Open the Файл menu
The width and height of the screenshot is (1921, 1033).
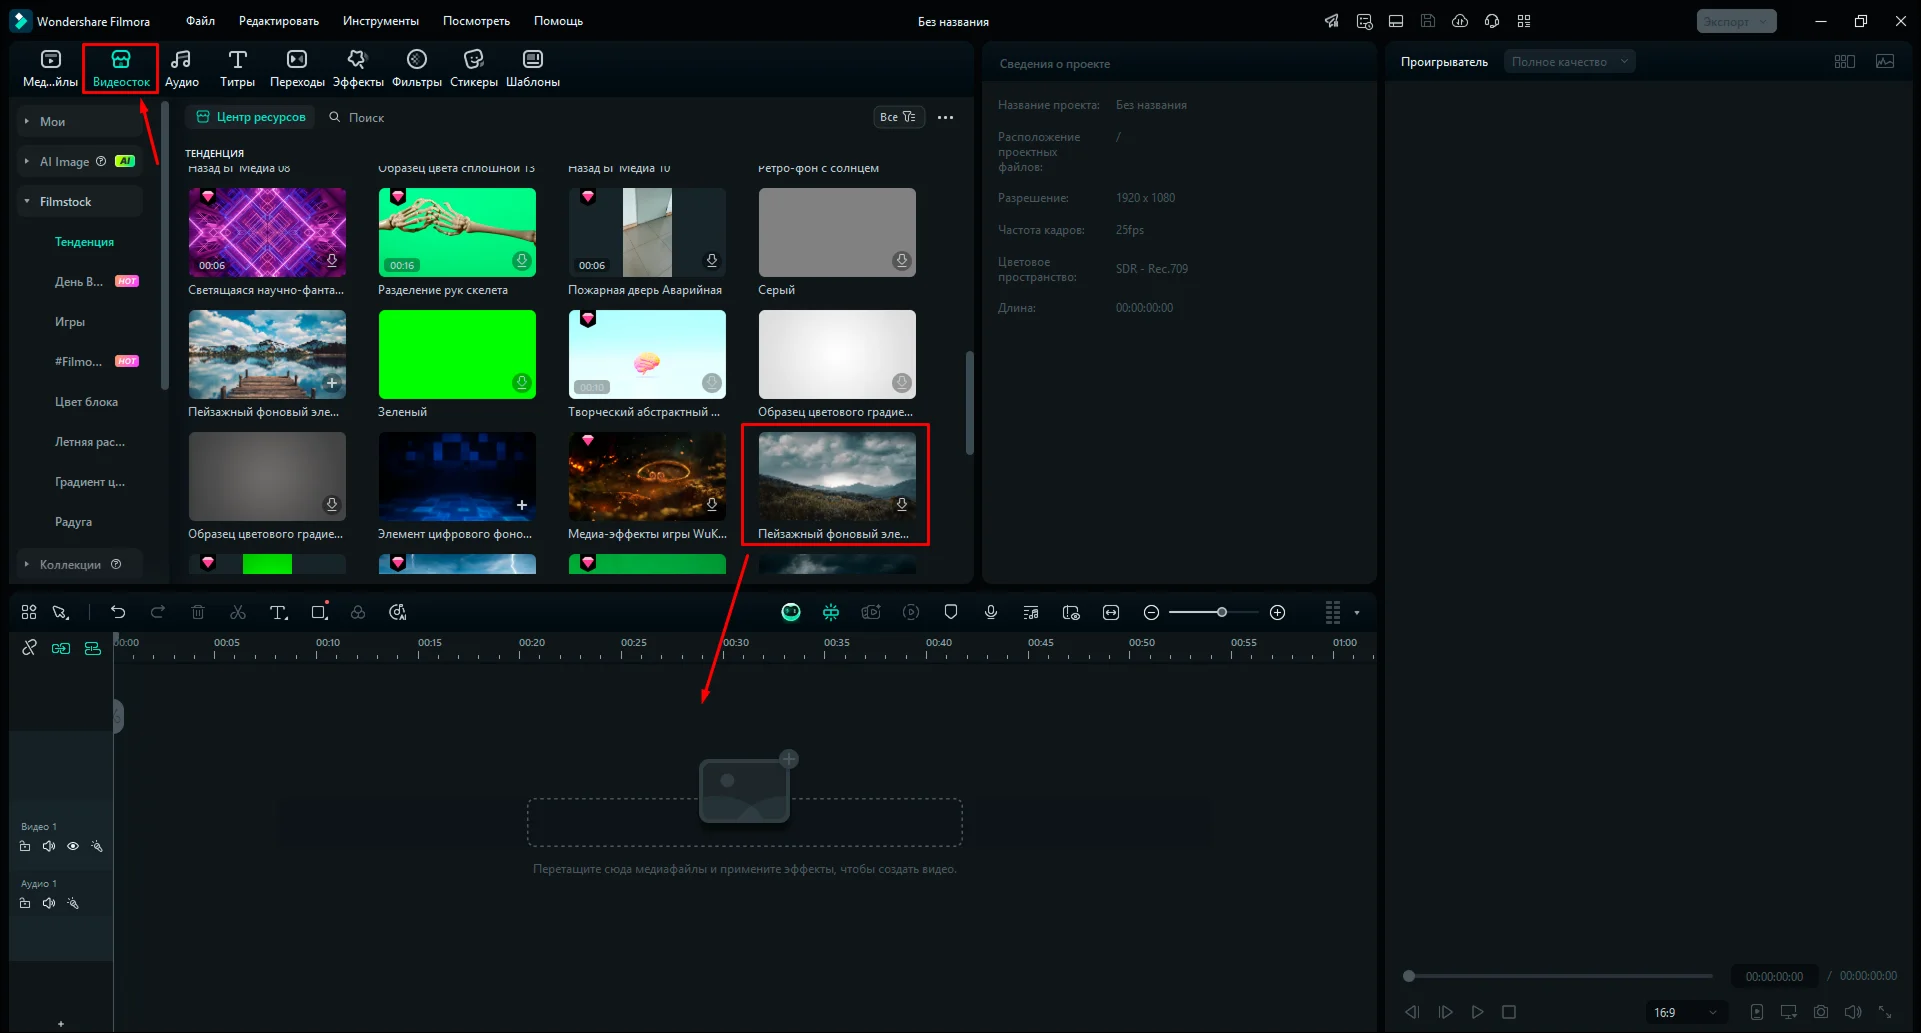200,21
